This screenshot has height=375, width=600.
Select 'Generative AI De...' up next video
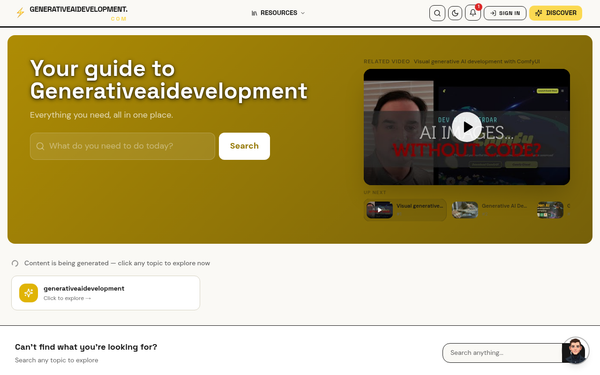490,210
